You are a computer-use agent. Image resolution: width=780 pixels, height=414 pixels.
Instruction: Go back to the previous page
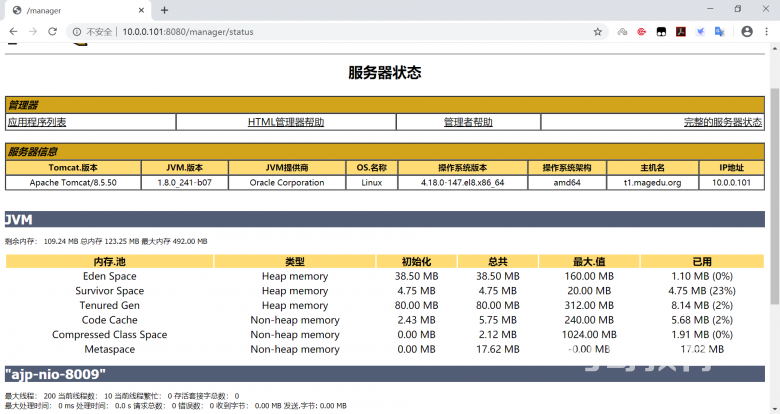click(13, 31)
